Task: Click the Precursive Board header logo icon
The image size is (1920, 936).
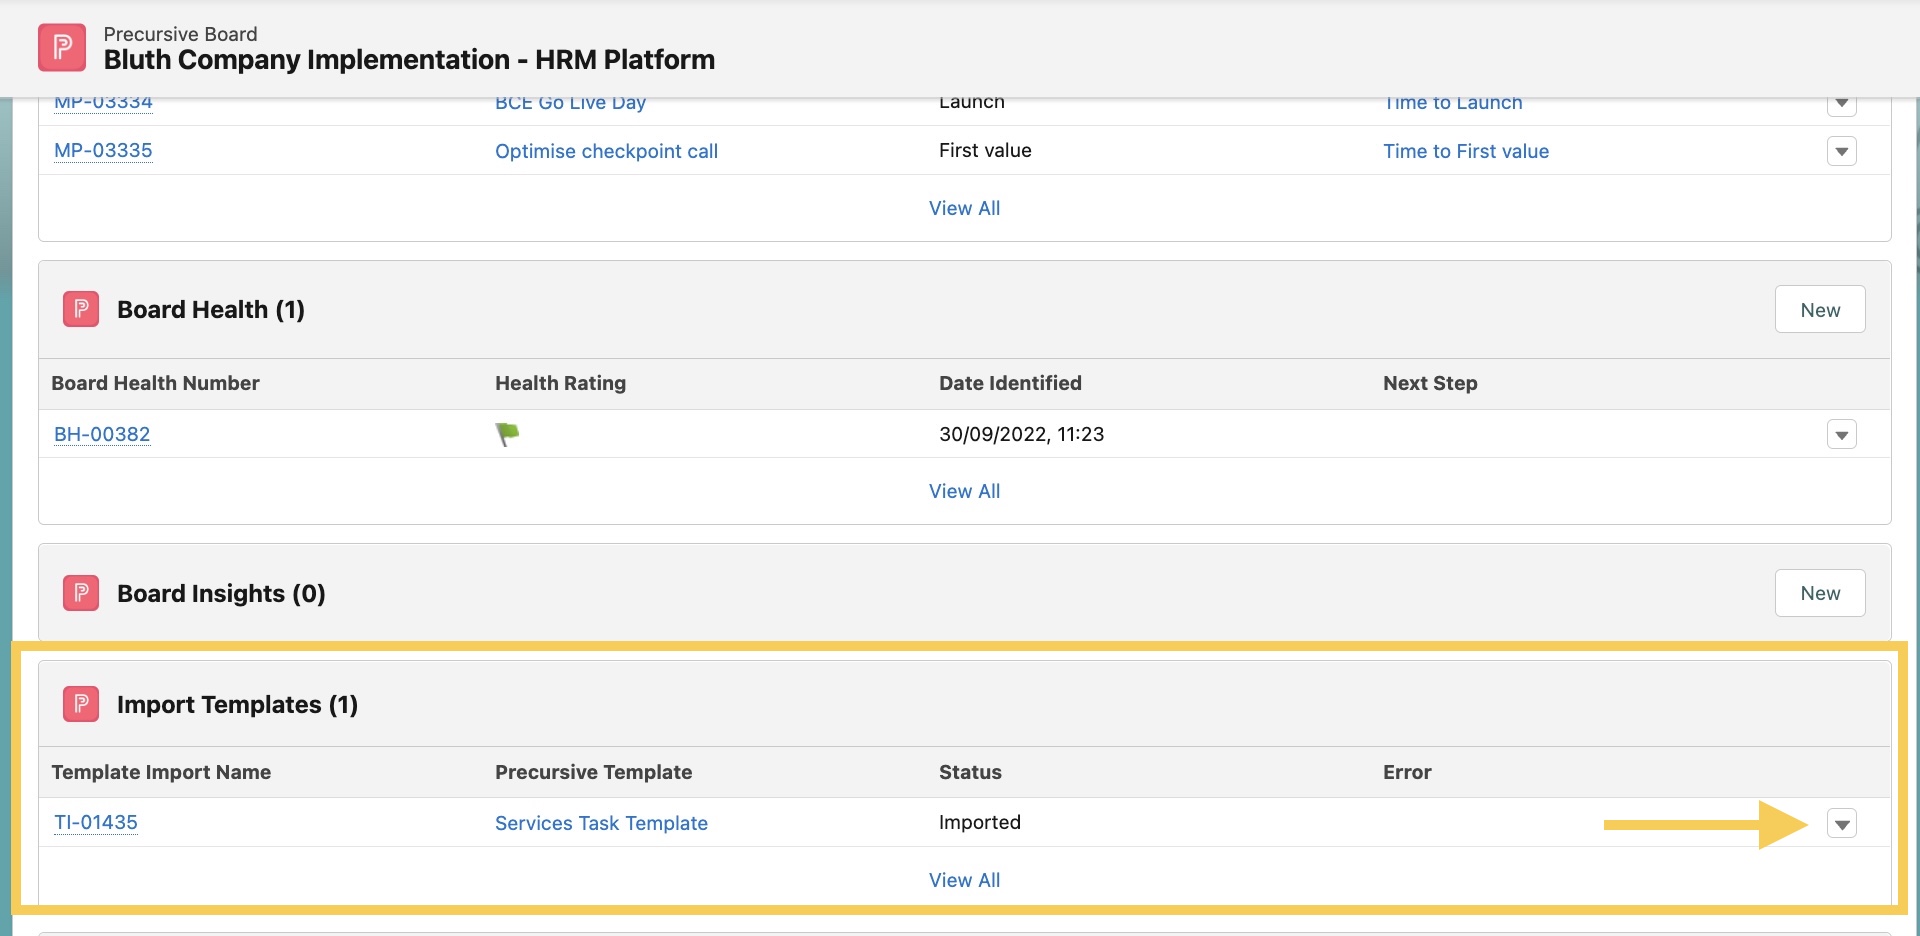Action: 62,47
